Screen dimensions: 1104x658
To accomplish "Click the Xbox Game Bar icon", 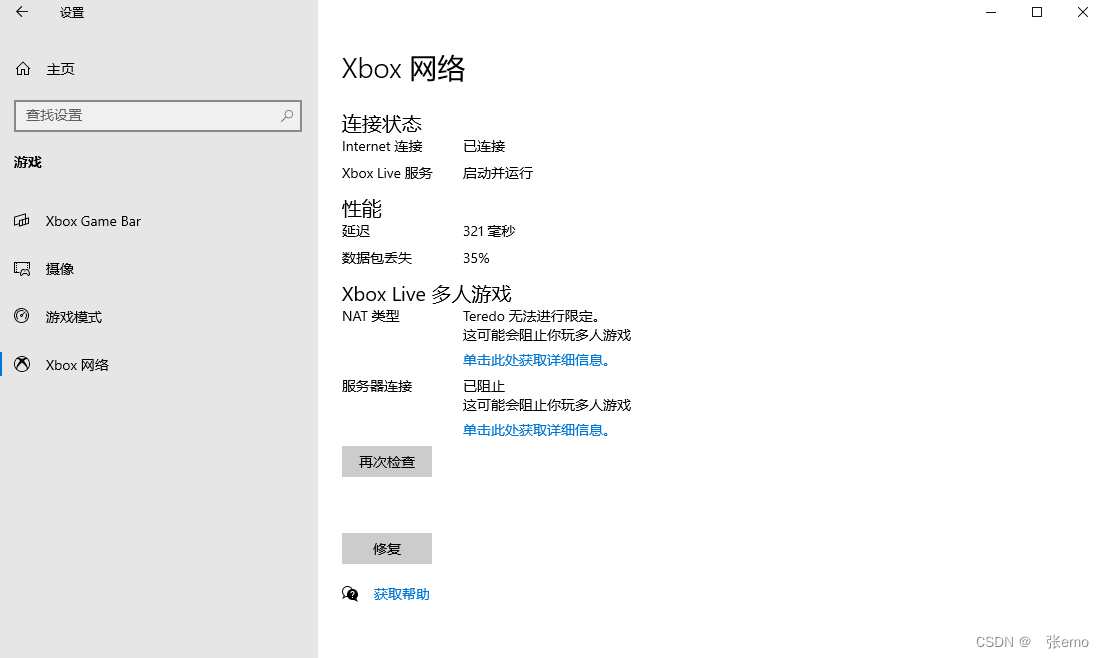I will [22, 221].
